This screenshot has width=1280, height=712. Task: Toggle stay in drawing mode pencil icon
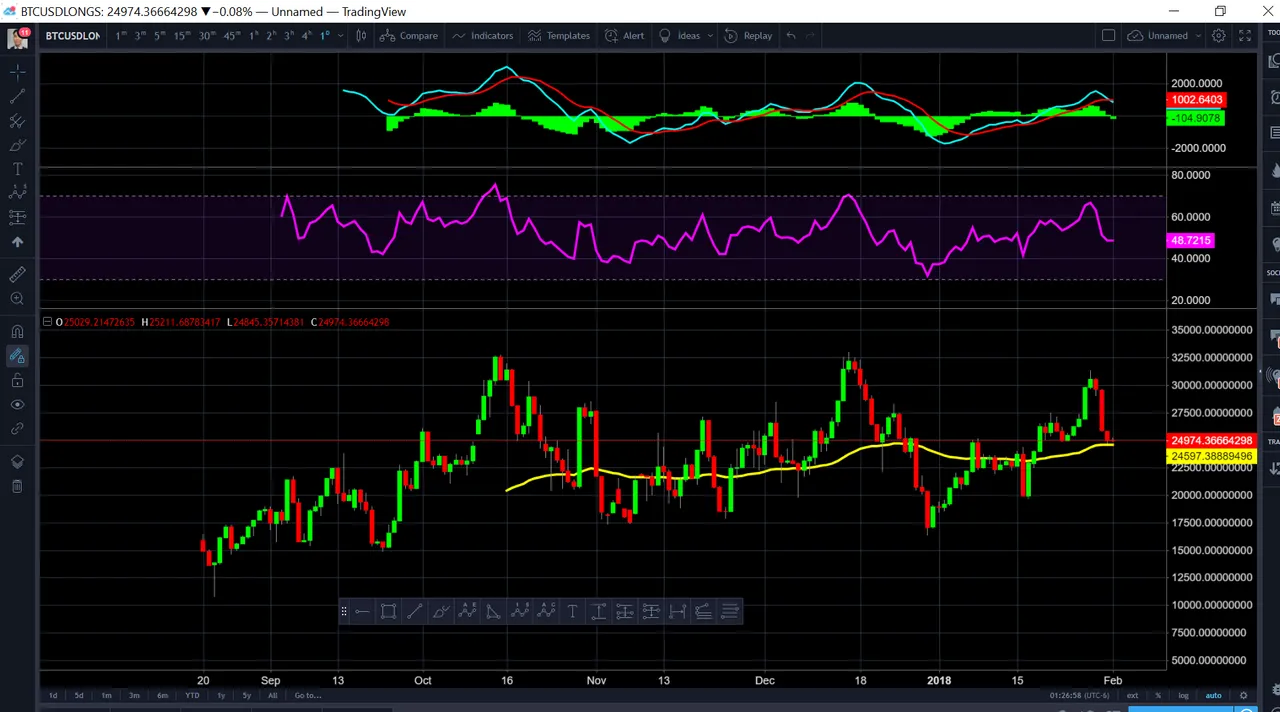point(17,356)
